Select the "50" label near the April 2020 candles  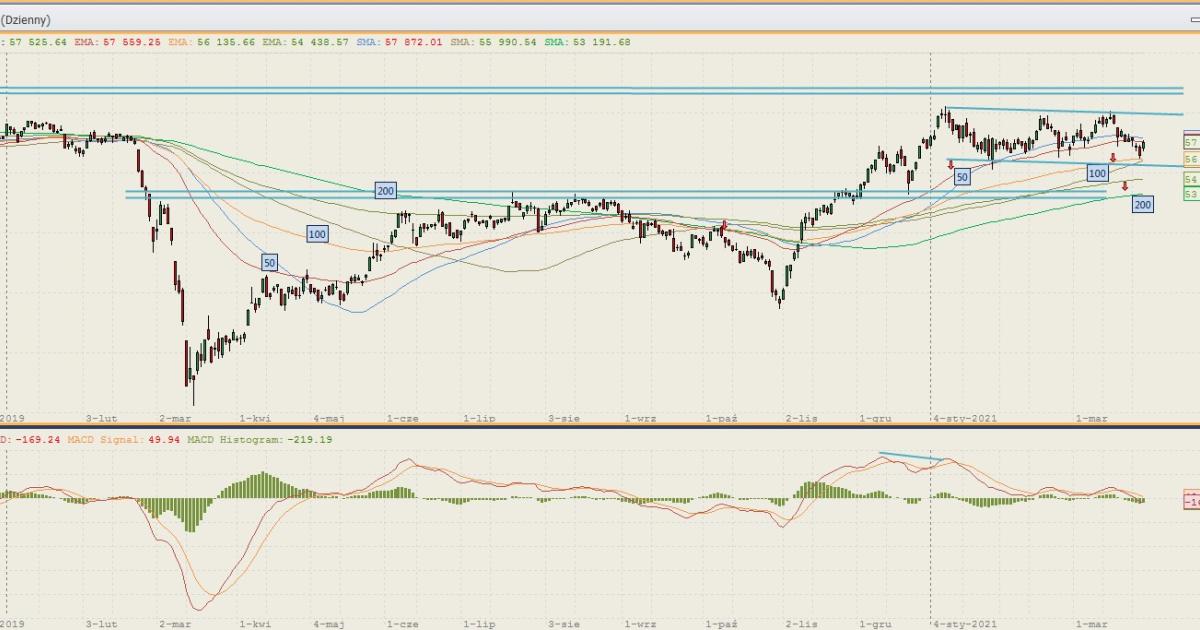tap(269, 262)
